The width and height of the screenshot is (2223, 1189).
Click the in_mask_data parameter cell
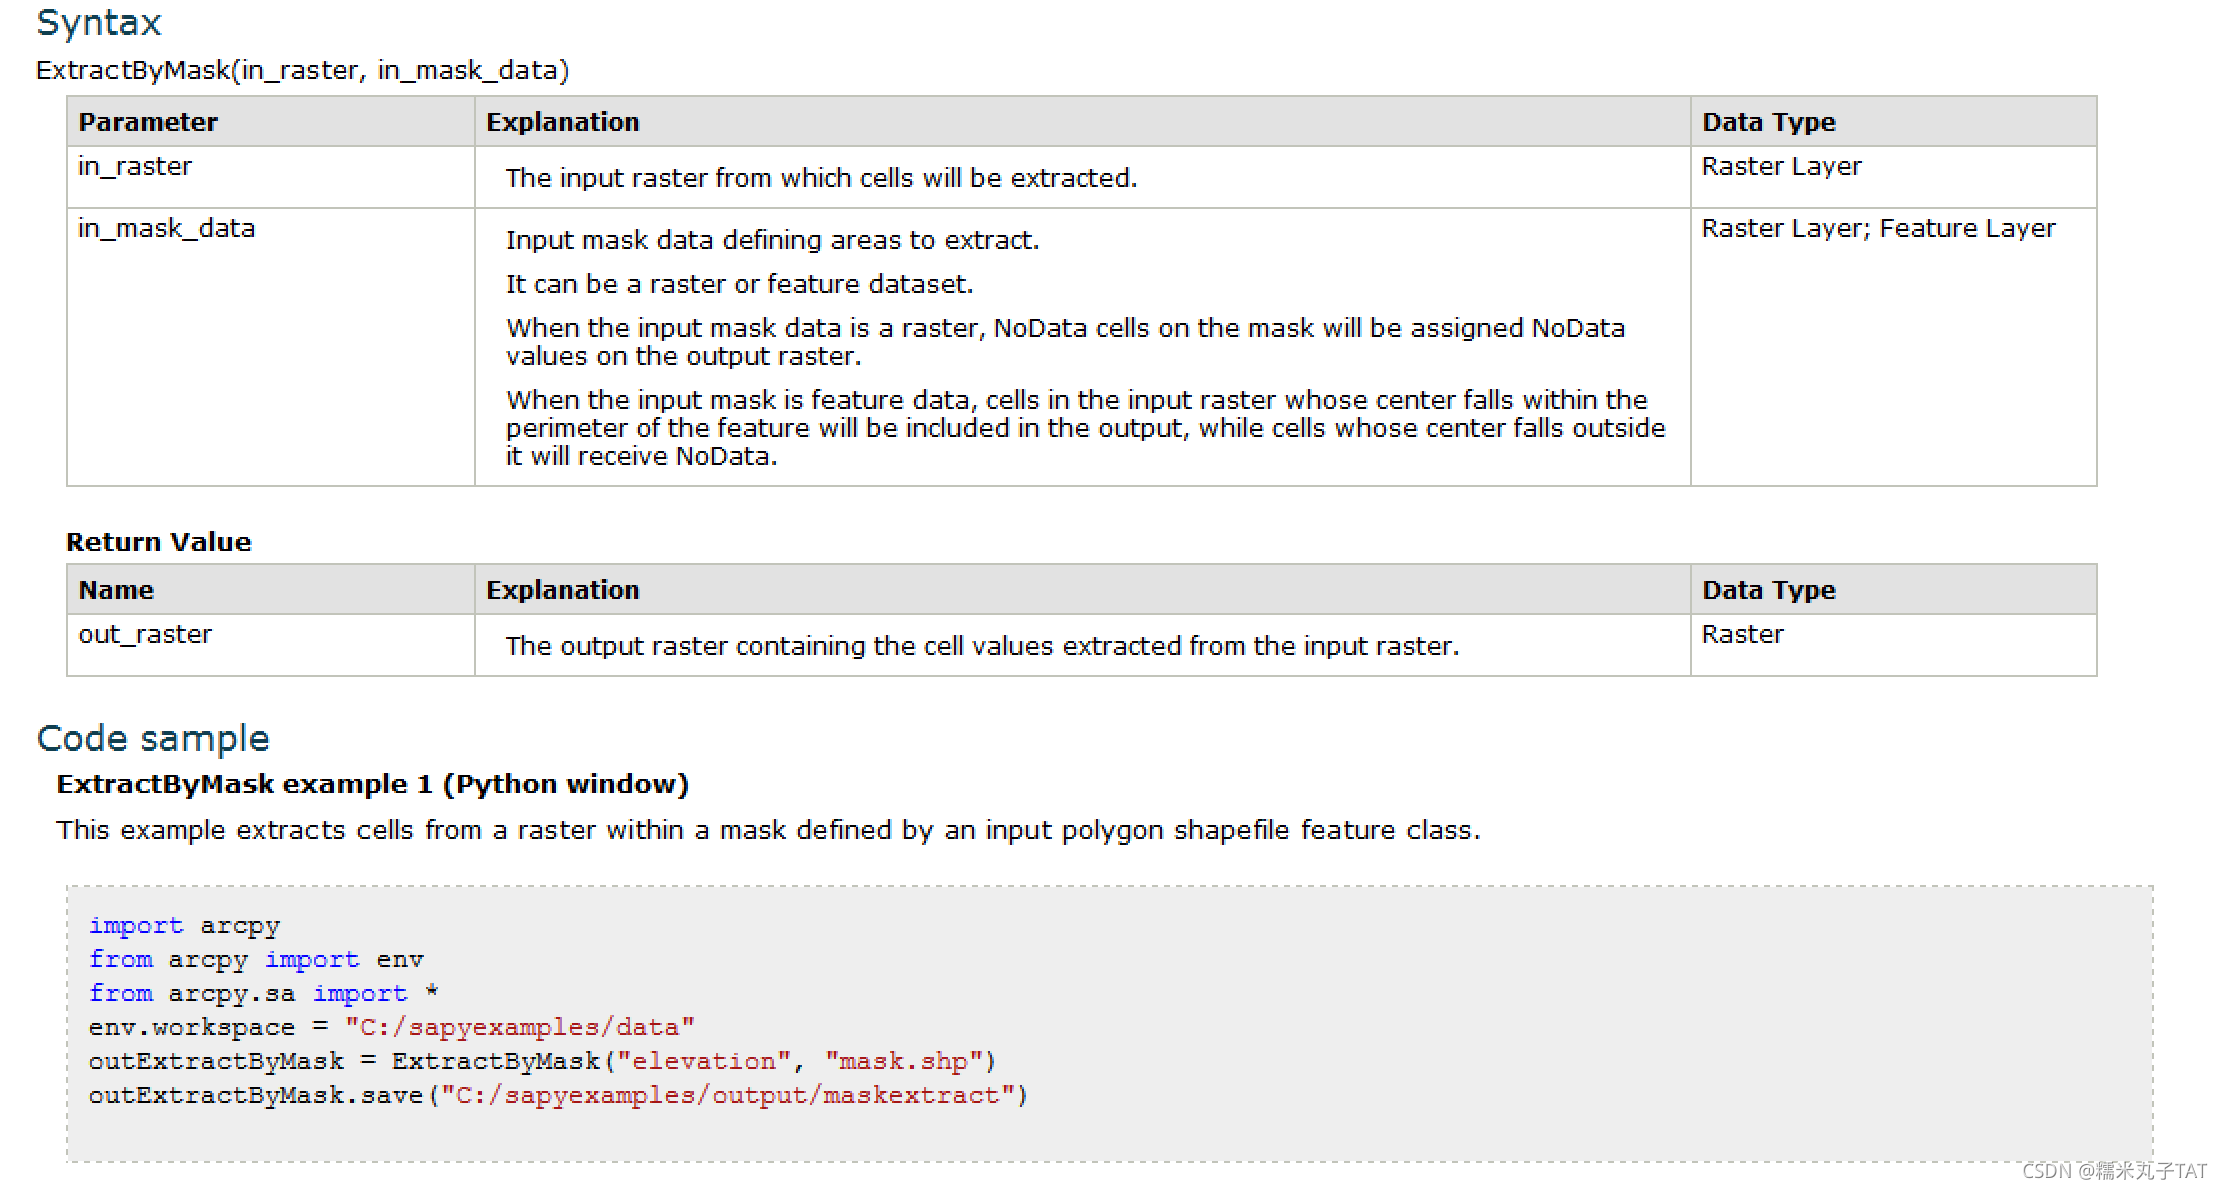click(166, 228)
